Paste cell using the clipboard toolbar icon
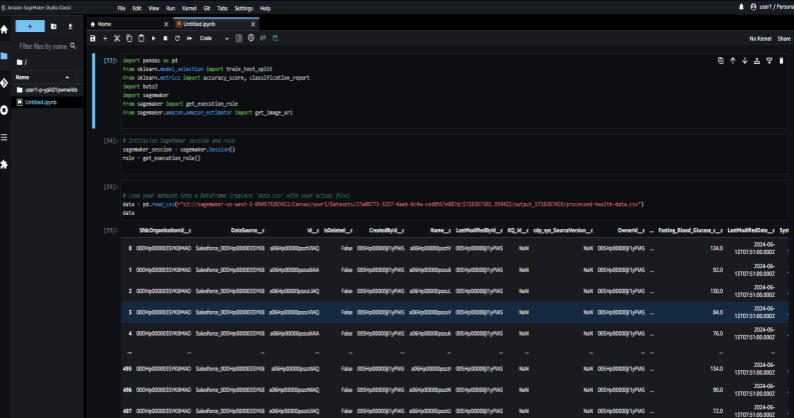The image size is (794, 418). 141,39
